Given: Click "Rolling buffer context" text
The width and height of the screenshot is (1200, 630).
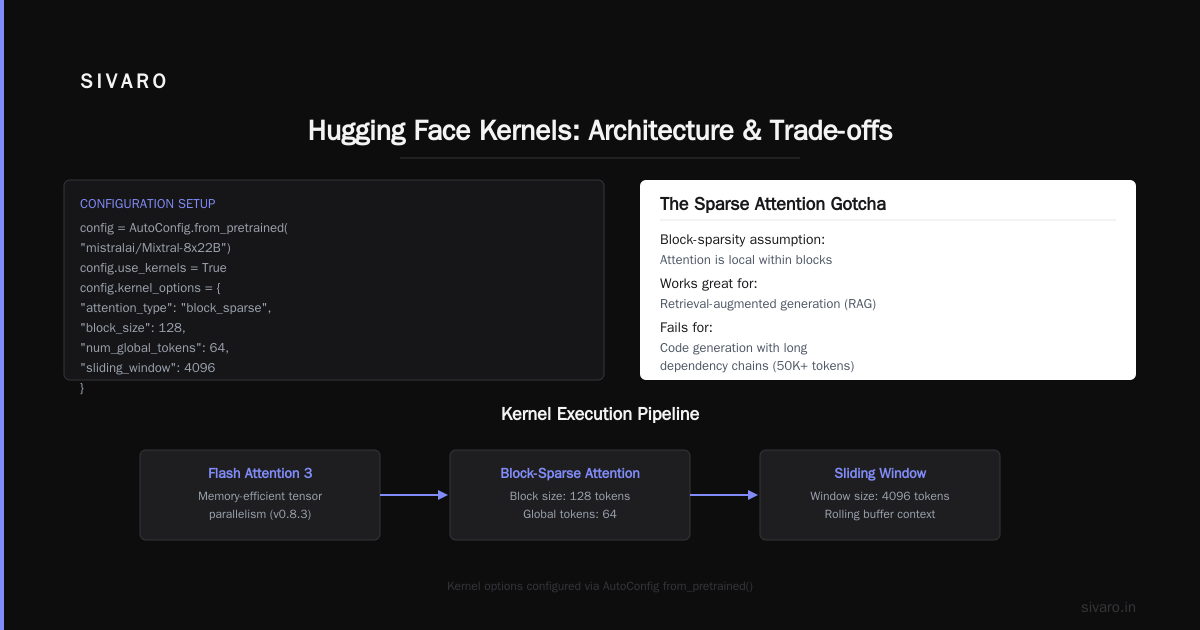Looking at the screenshot, I should [x=880, y=514].
